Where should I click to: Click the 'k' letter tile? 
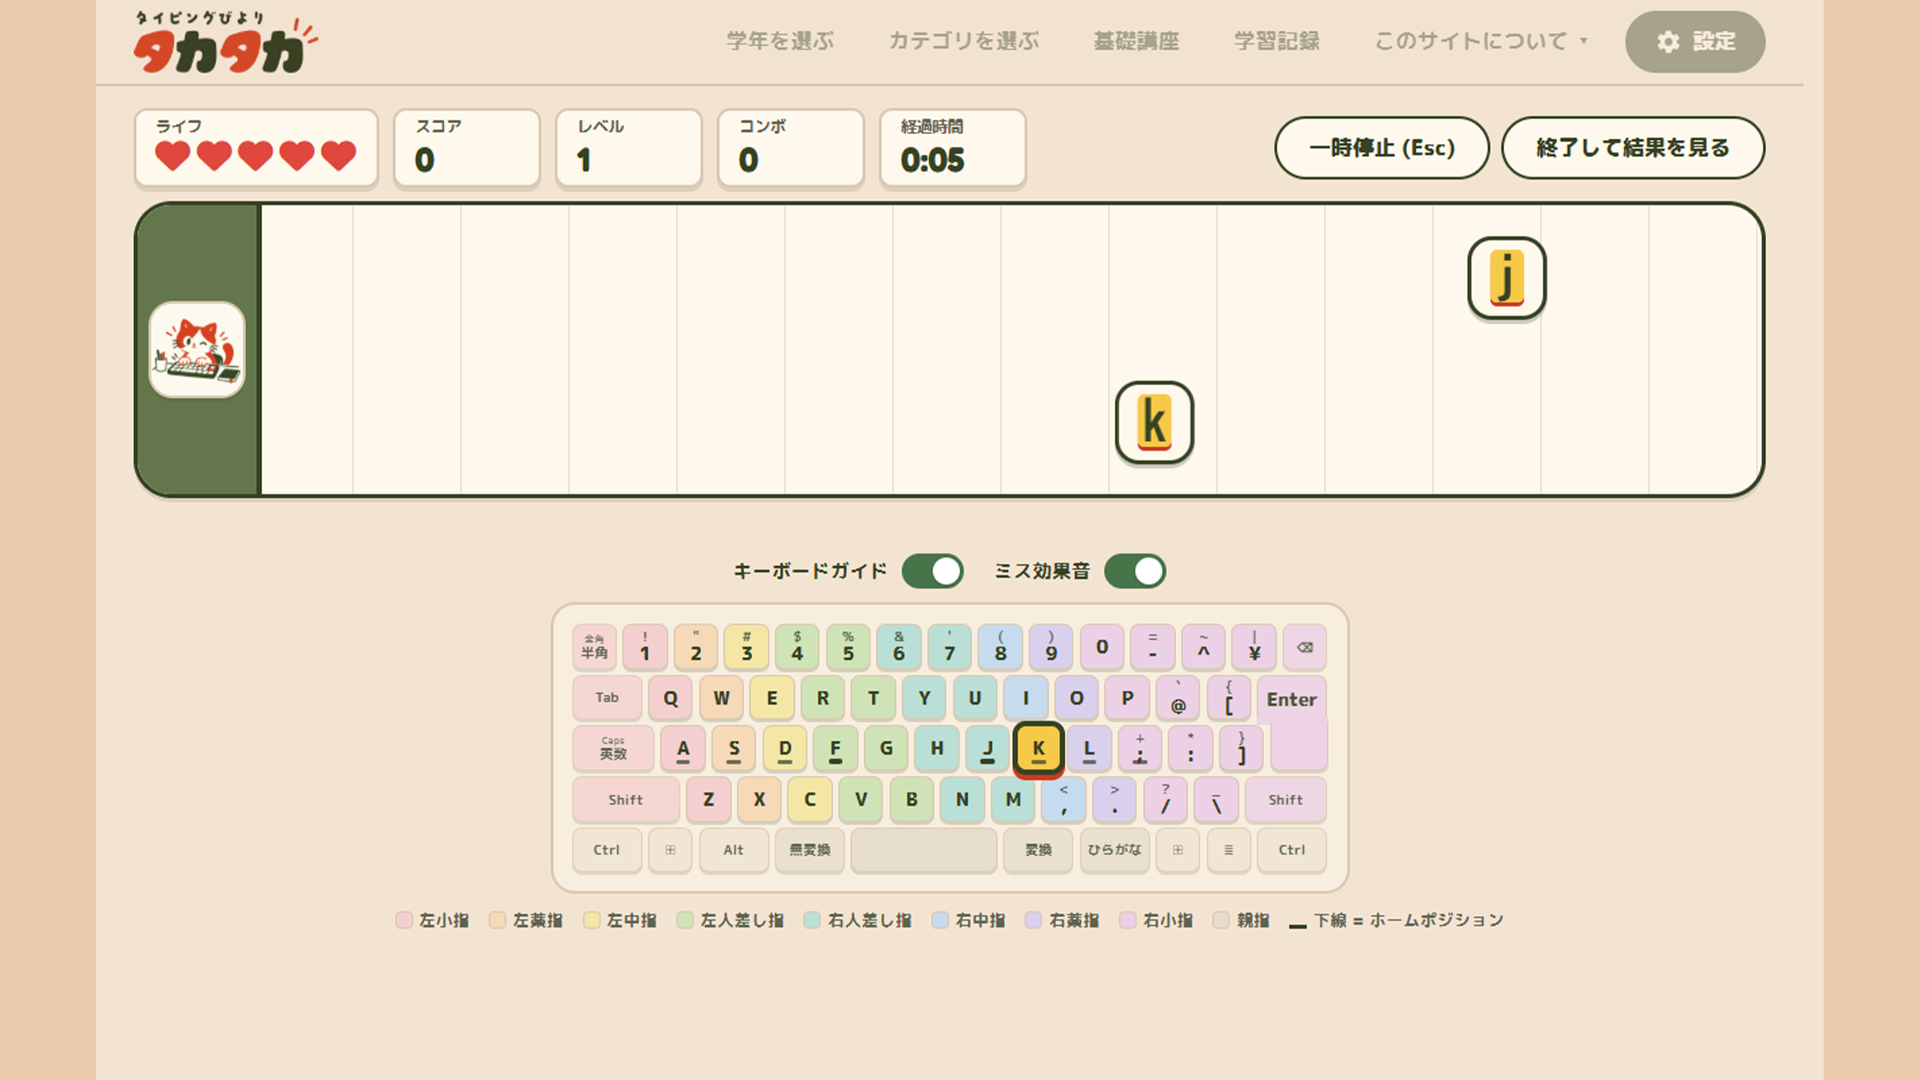[1154, 422]
